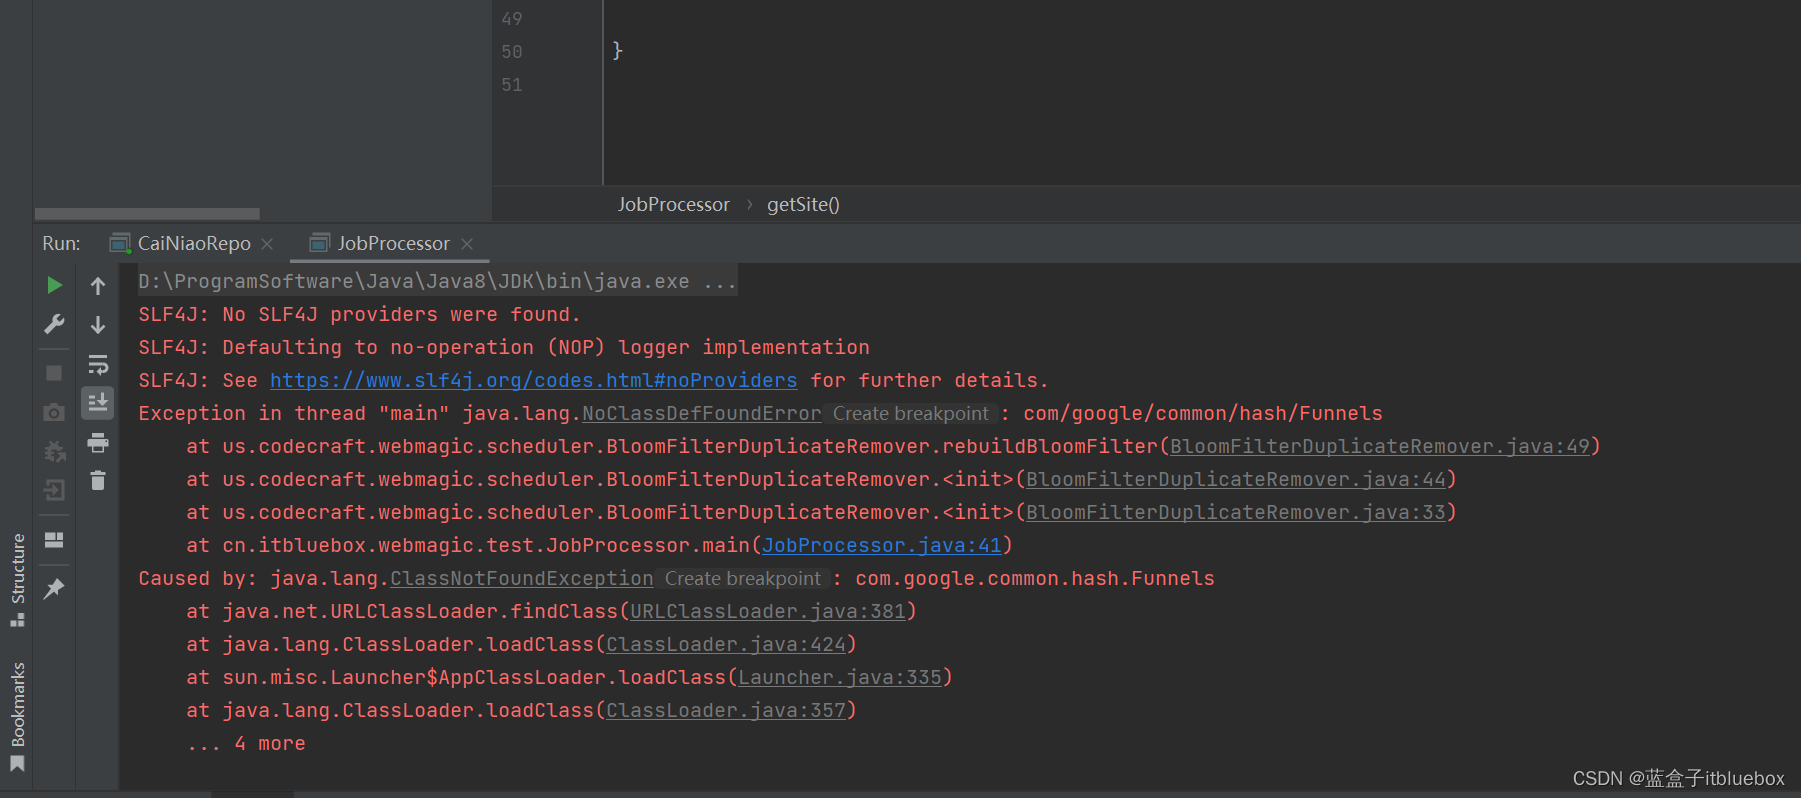Image resolution: width=1801 pixels, height=798 pixels.
Task: Pin the run tab with pin icon
Action: [x=54, y=589]
